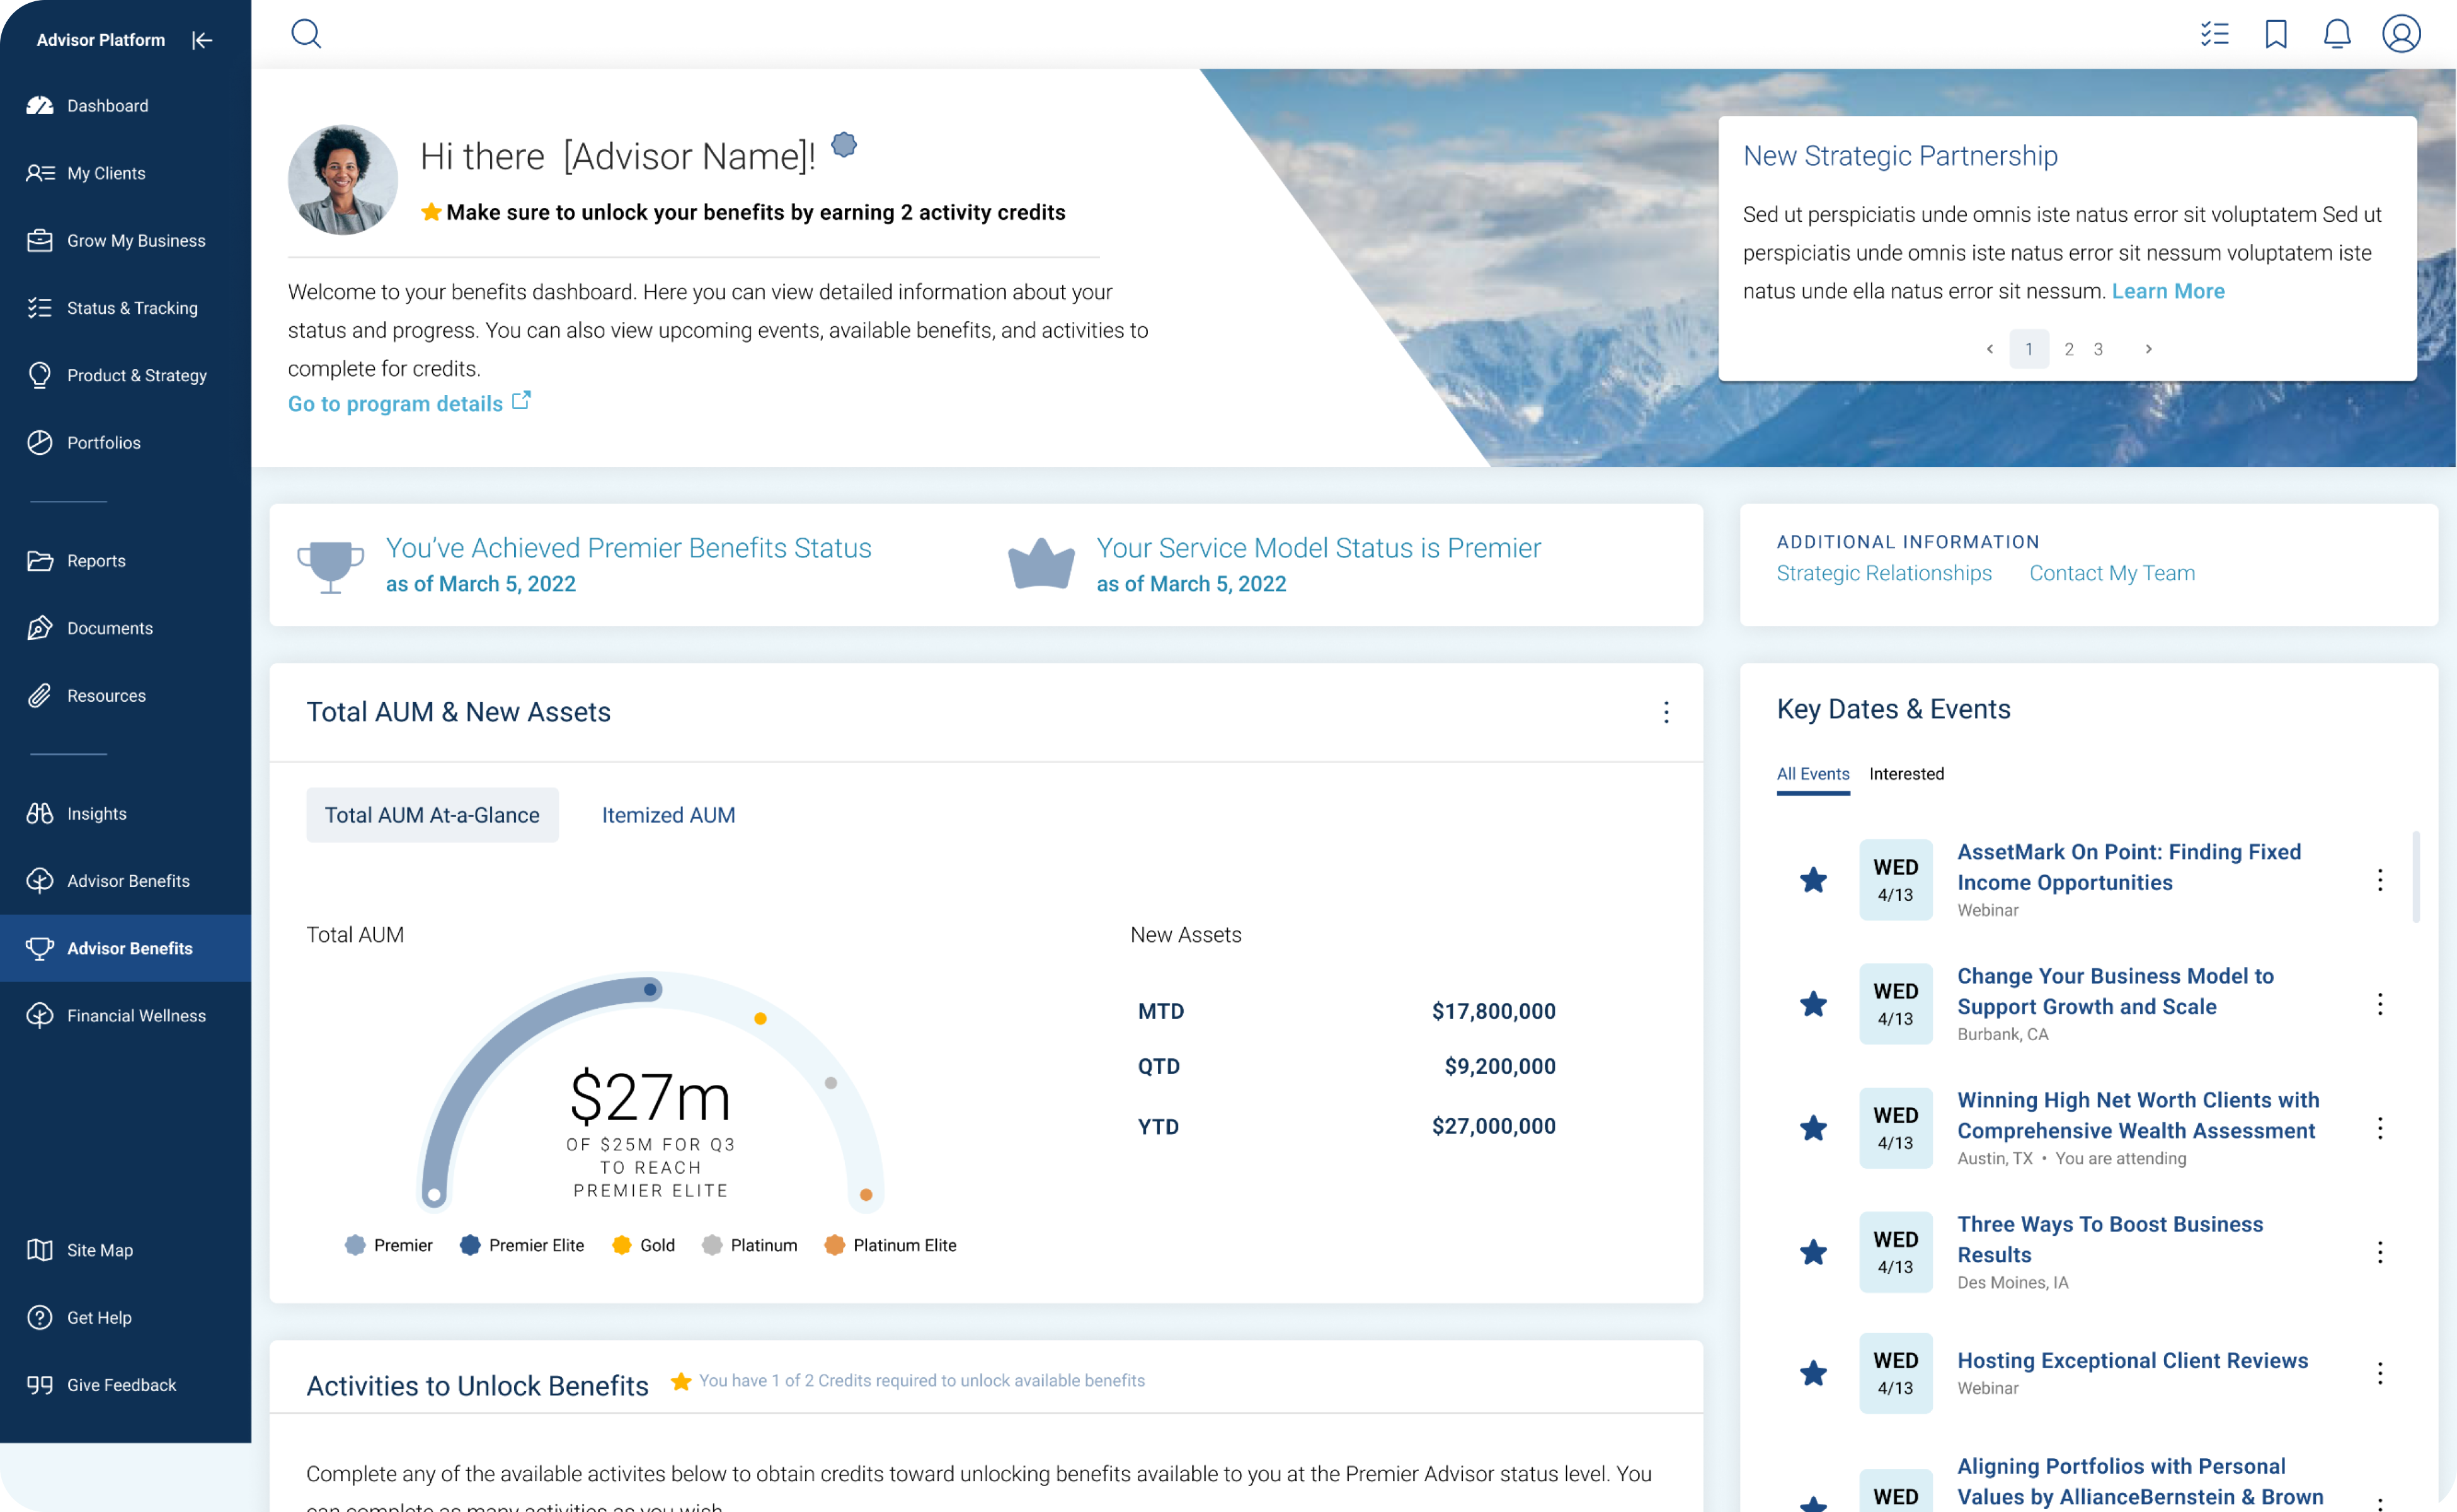
Task: Toggle star for Hosting Exceptional Client Reviews
Action: tap(1813, 1373)
